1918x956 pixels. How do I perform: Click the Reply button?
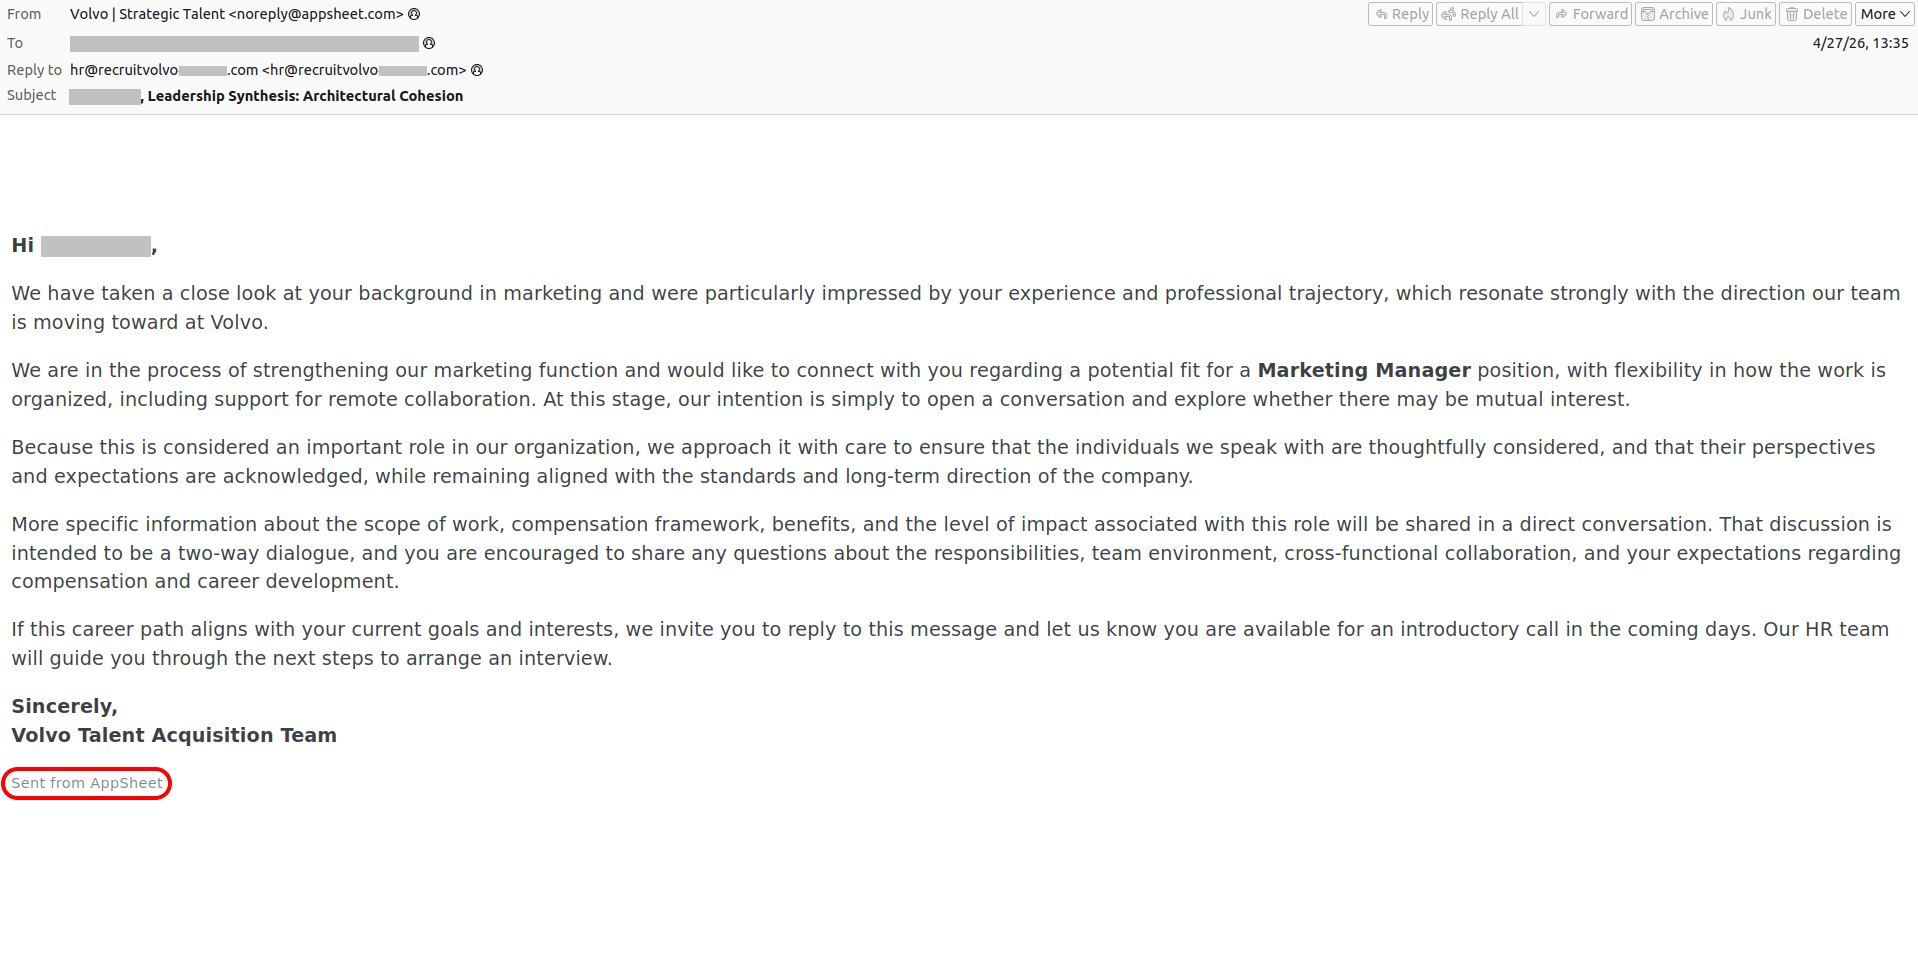pyautogui.click(x=1400, y=14)
